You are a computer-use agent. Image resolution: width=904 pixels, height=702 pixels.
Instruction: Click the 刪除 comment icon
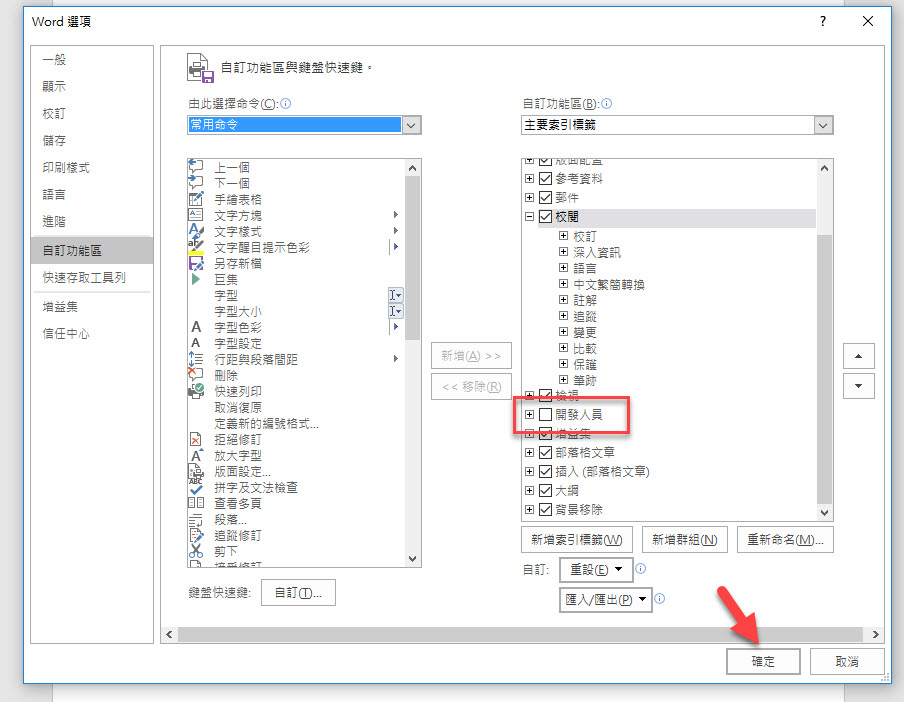(195, 375)
